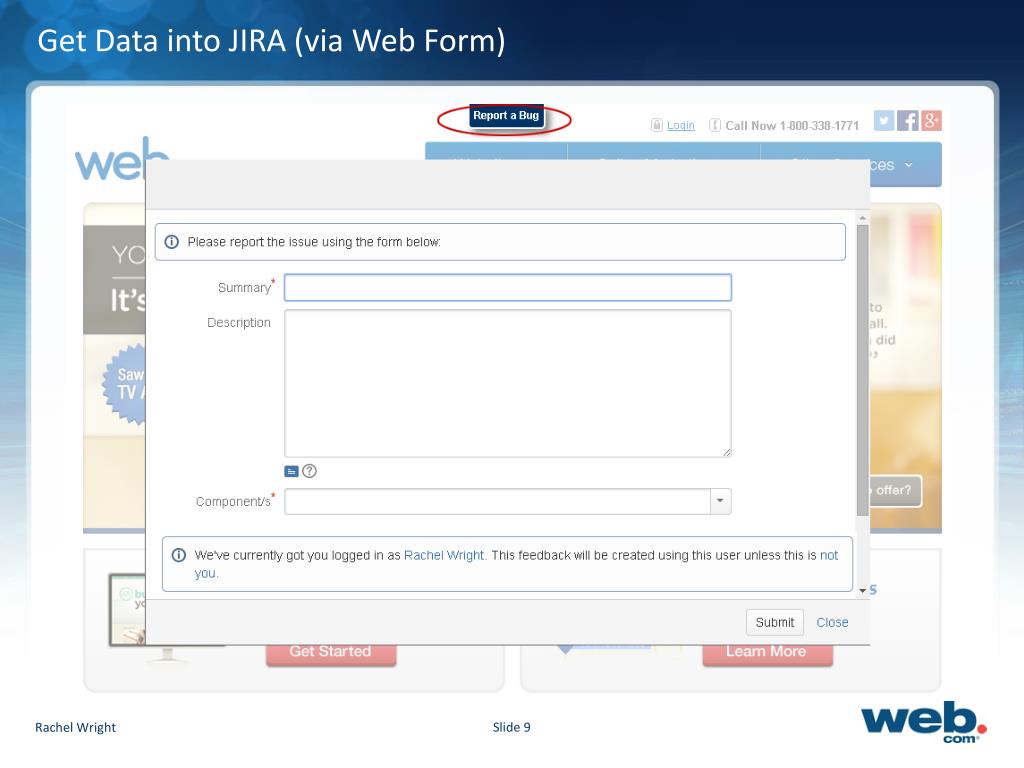This screenshot has width=1024, height=768.
Task: Click the 'not you' link
Action: point(829,555)
